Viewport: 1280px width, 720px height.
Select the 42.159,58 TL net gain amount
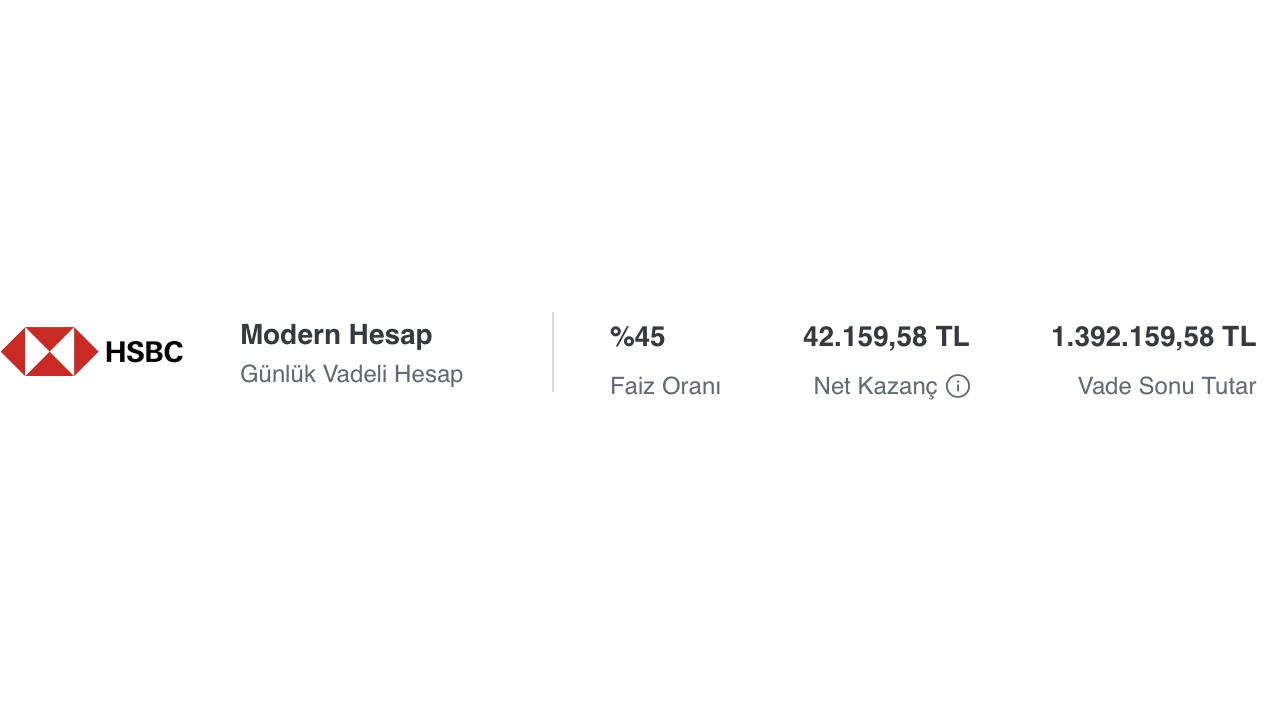pyautogui.click(x=885, y=337)
